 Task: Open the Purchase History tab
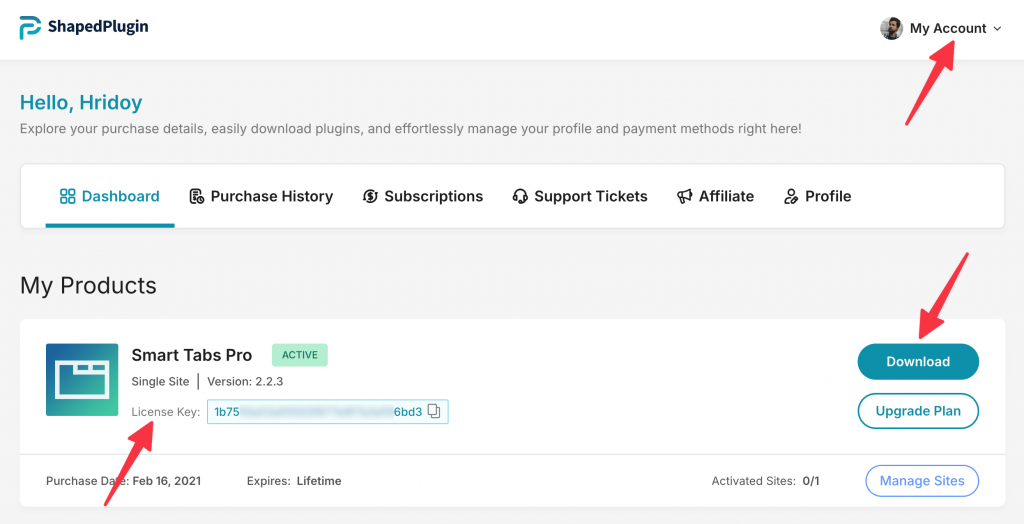261,196
